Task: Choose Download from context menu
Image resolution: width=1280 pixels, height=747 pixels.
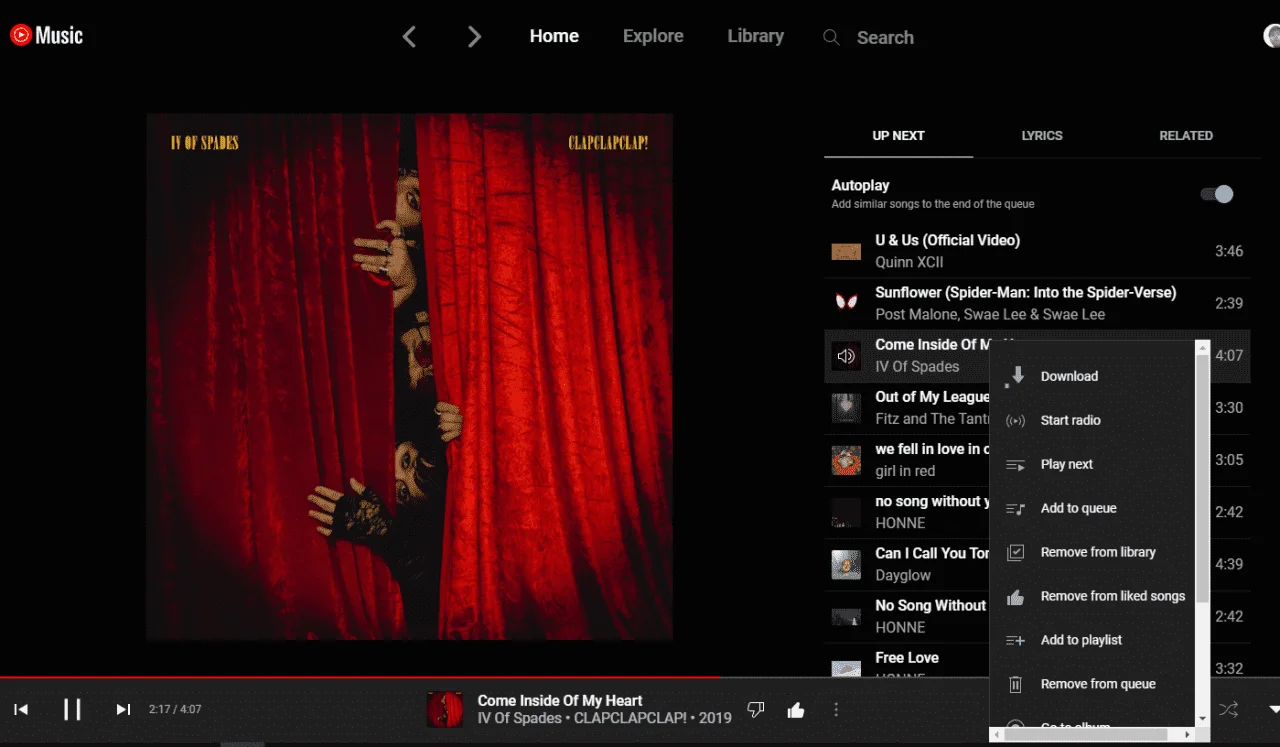Action: [x=1069, y=376]
